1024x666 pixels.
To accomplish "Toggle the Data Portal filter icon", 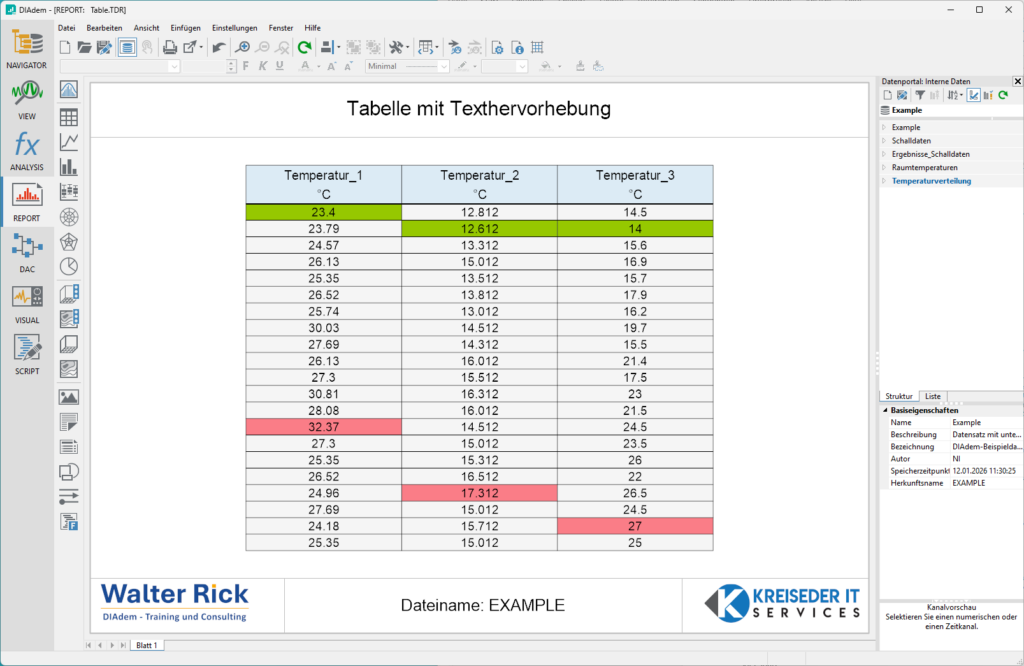I will (x=920, y=95).
